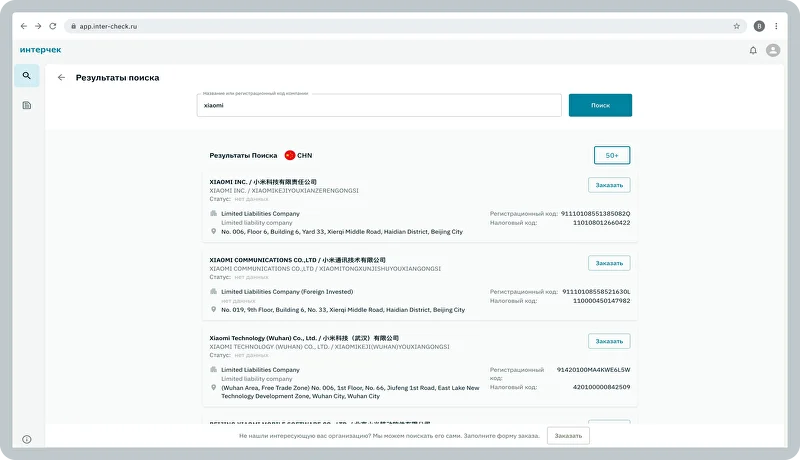Open the browser three-dot menu
This screenshot has width=800, height=460.
pos(777,26)
